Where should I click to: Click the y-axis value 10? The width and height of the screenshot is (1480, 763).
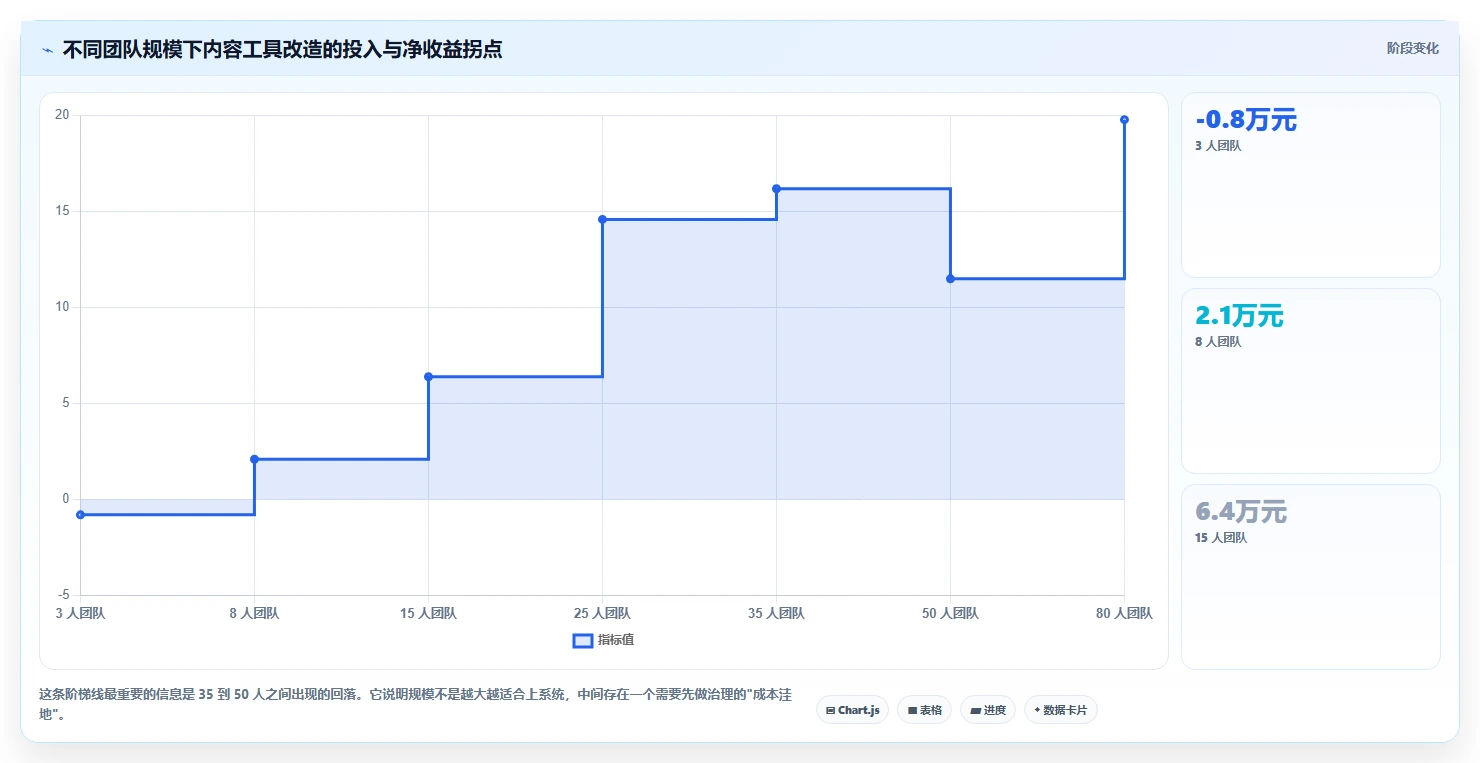(x=62, y=307)
